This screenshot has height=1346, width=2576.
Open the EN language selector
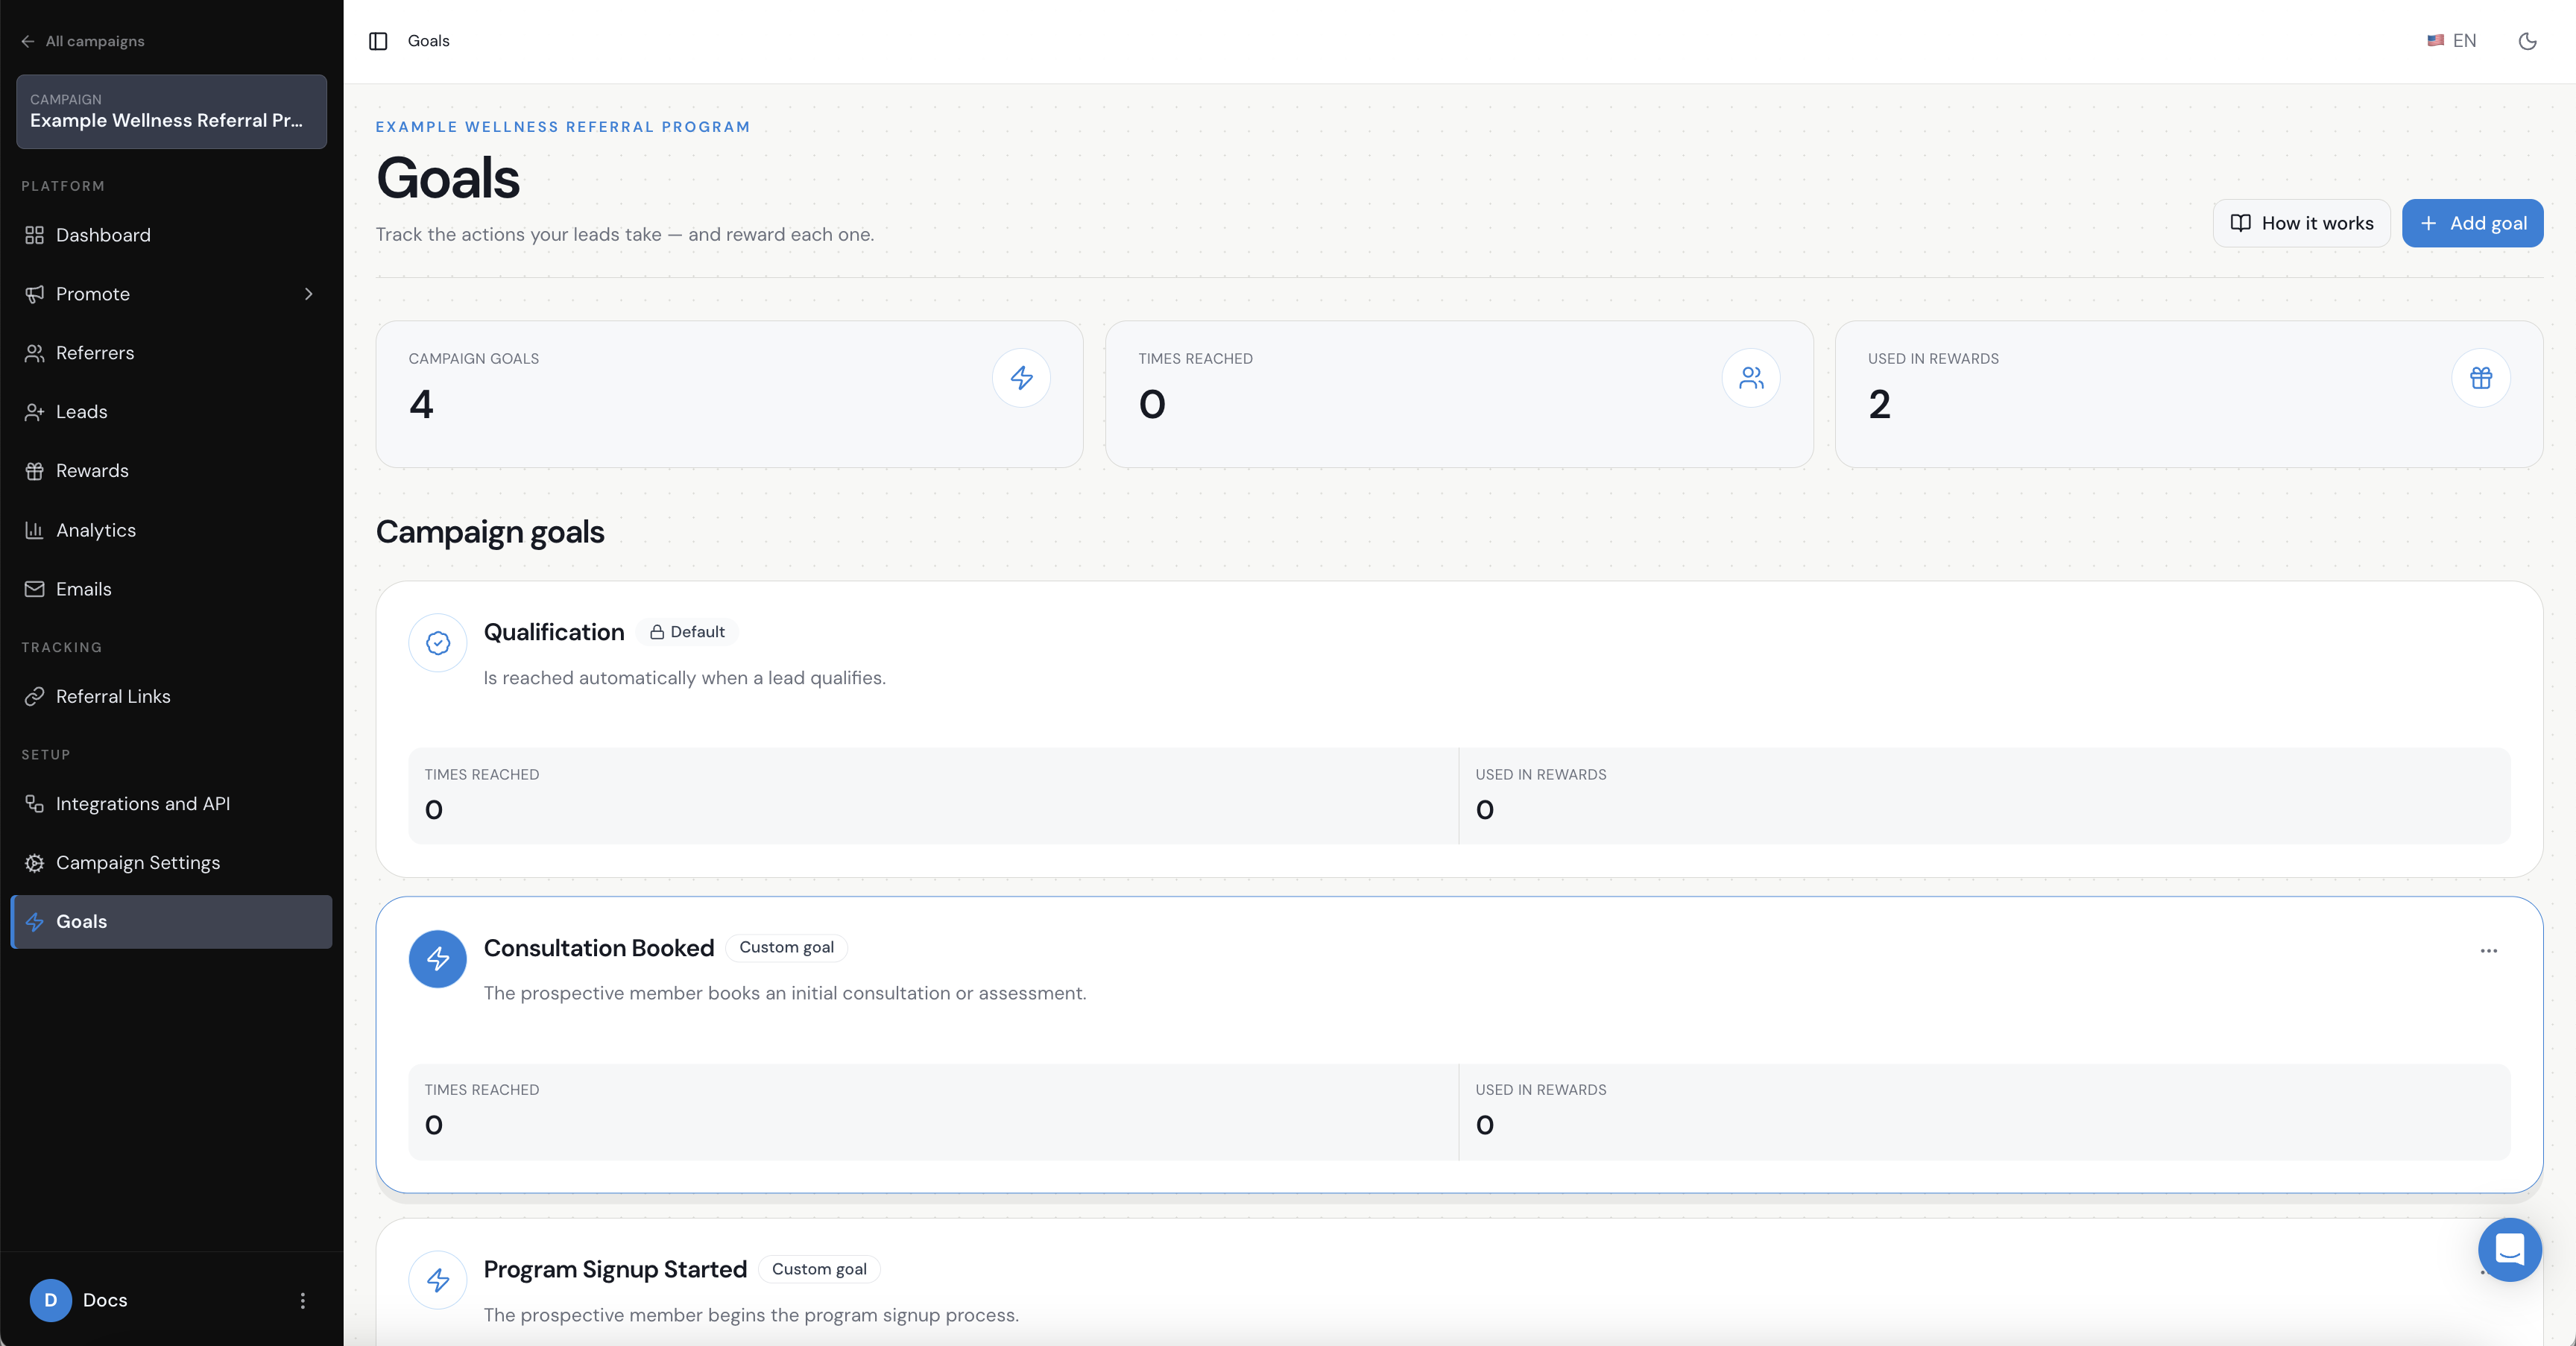(x=2451, y=41)
